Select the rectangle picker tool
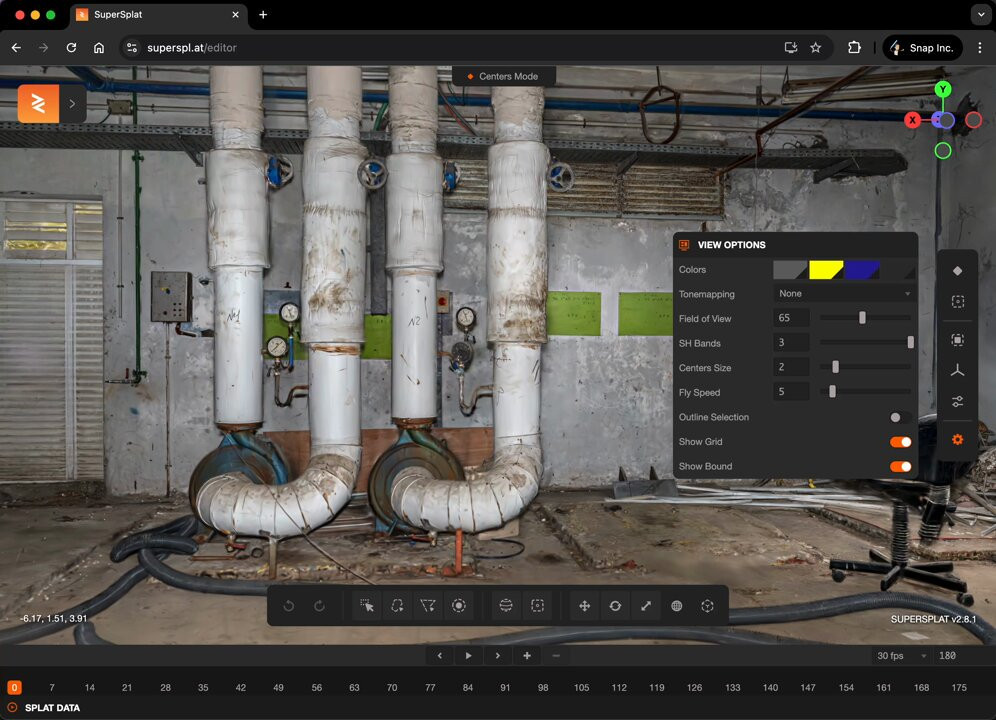 pos(368,606)
